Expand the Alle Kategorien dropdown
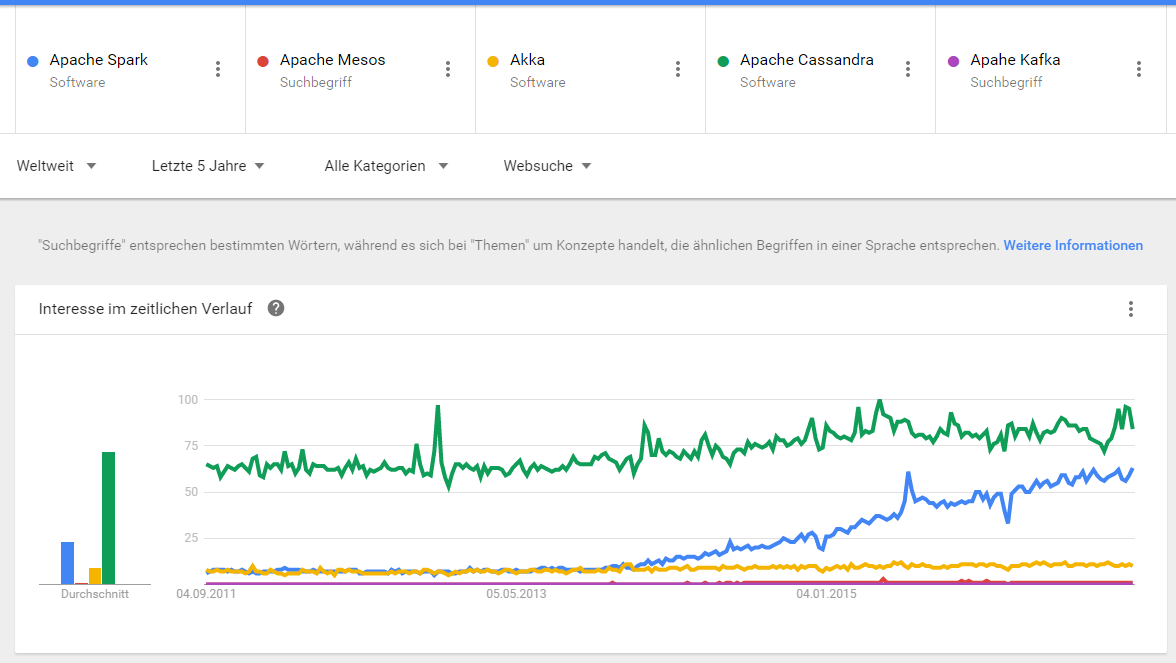 386,166
